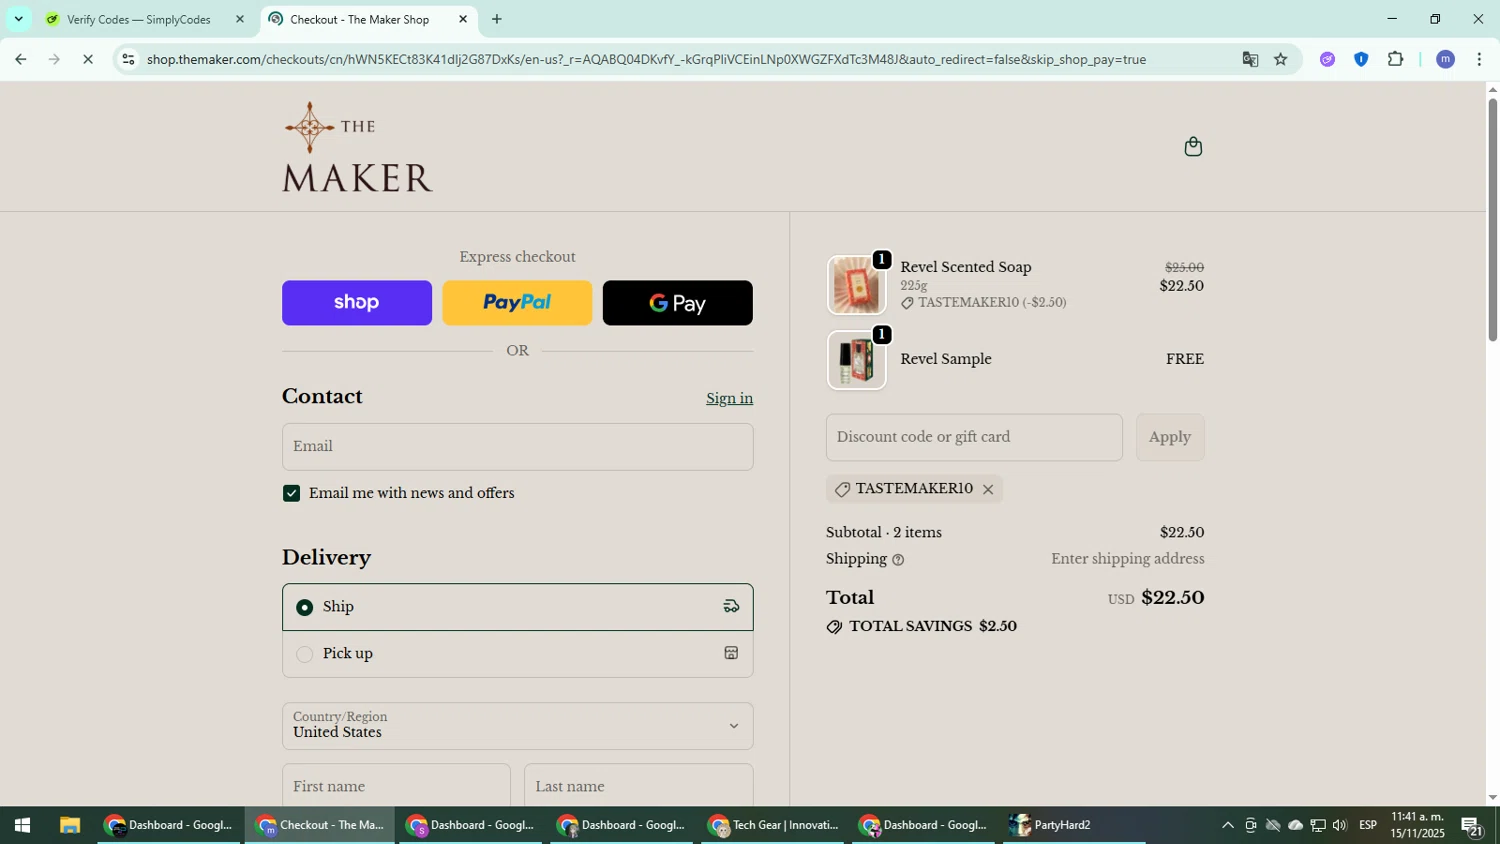Switch to Tech Gear Innovati taskbar window
This screenshot has height=844, width=1500.
click(x=771, y=825)
